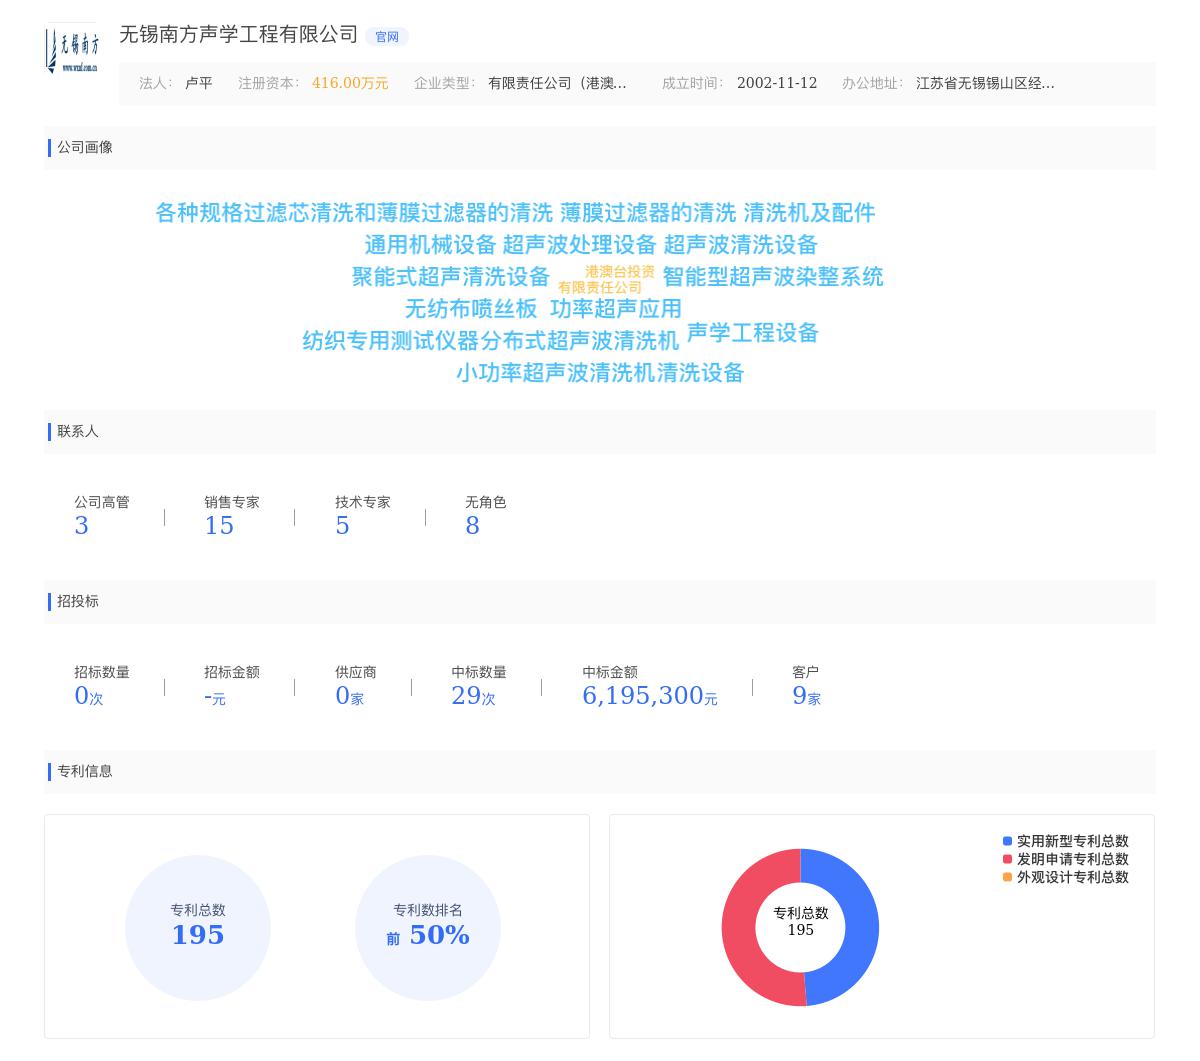Click orange tag 有限责任公司 in word cloud
The height and width of the screenshot is (1061, 1200).
(x=600, y=288)
